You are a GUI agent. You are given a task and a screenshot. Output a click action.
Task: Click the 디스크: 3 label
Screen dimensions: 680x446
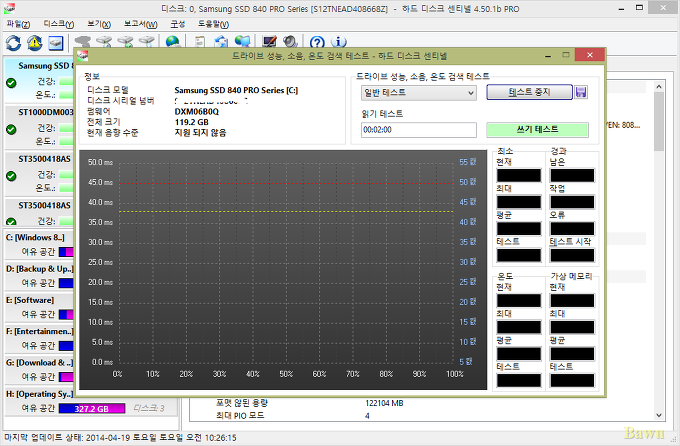click(x=149, y=408)
